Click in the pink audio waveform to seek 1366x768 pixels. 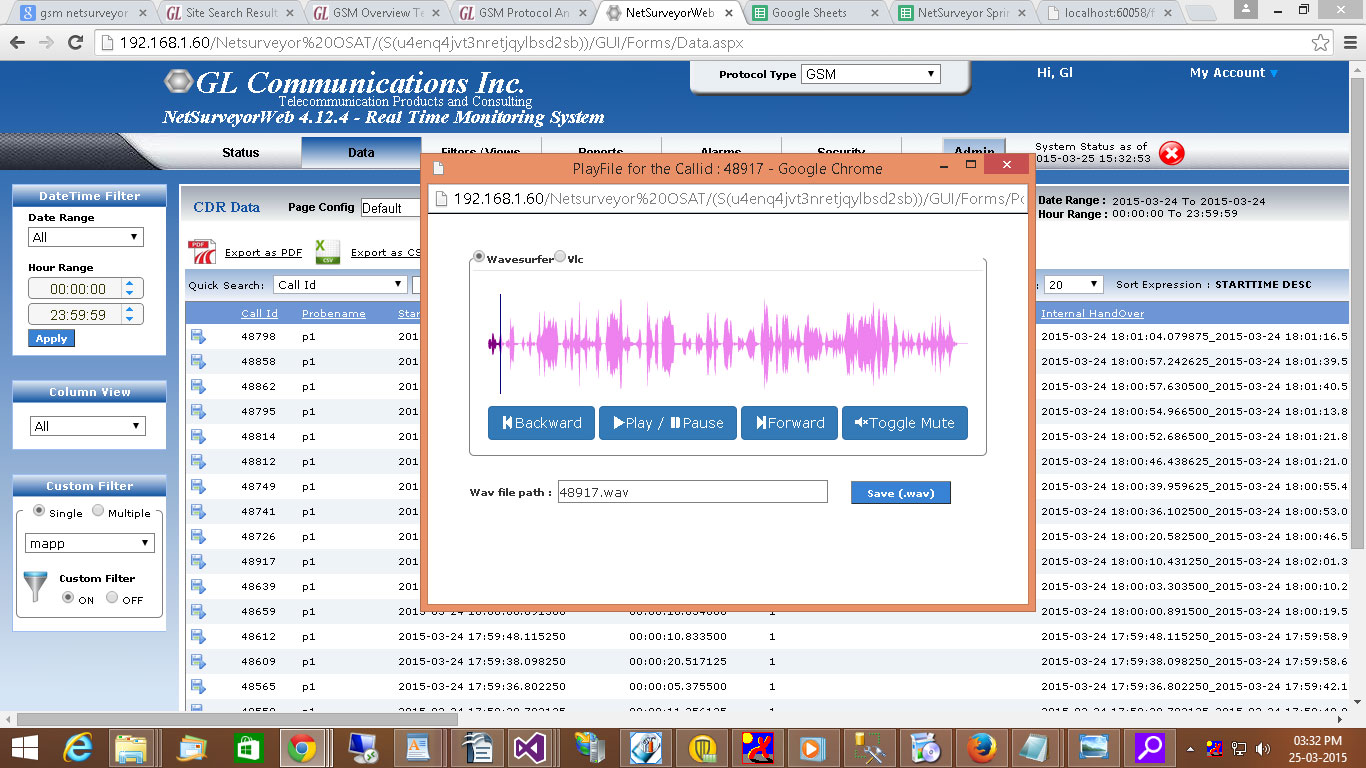[730, 343]
